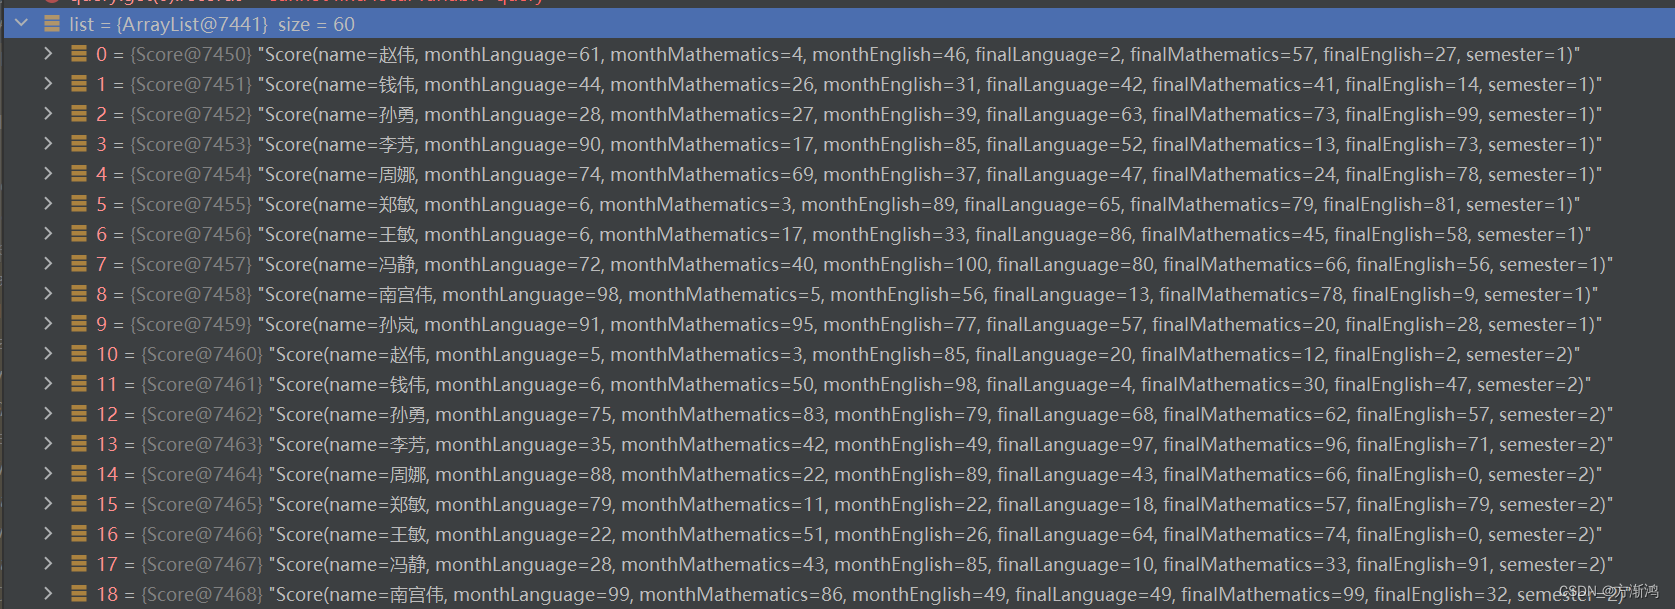Expand element 5 Score@7455
The width and height of the screenshot is (1675, 609).
(48, 204)
